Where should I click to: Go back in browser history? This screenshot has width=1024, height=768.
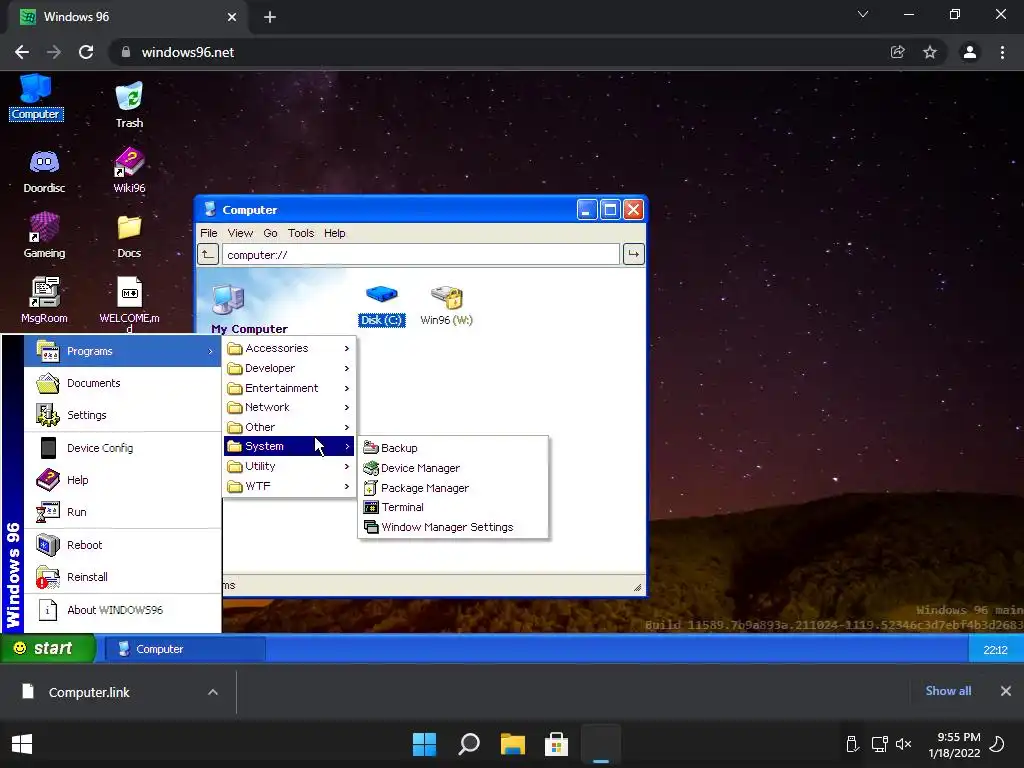click(x=22, y=52)
